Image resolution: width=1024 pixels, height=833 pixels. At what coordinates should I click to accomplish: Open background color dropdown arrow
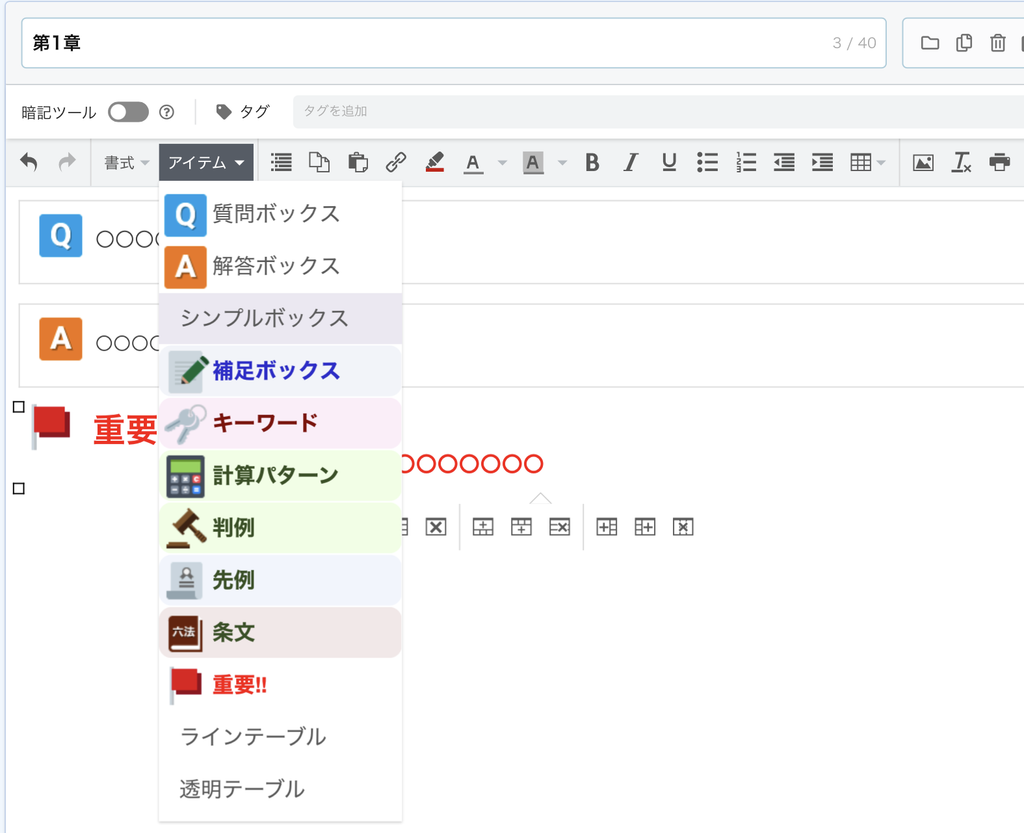pyautogui.click(x=562, y=163)
